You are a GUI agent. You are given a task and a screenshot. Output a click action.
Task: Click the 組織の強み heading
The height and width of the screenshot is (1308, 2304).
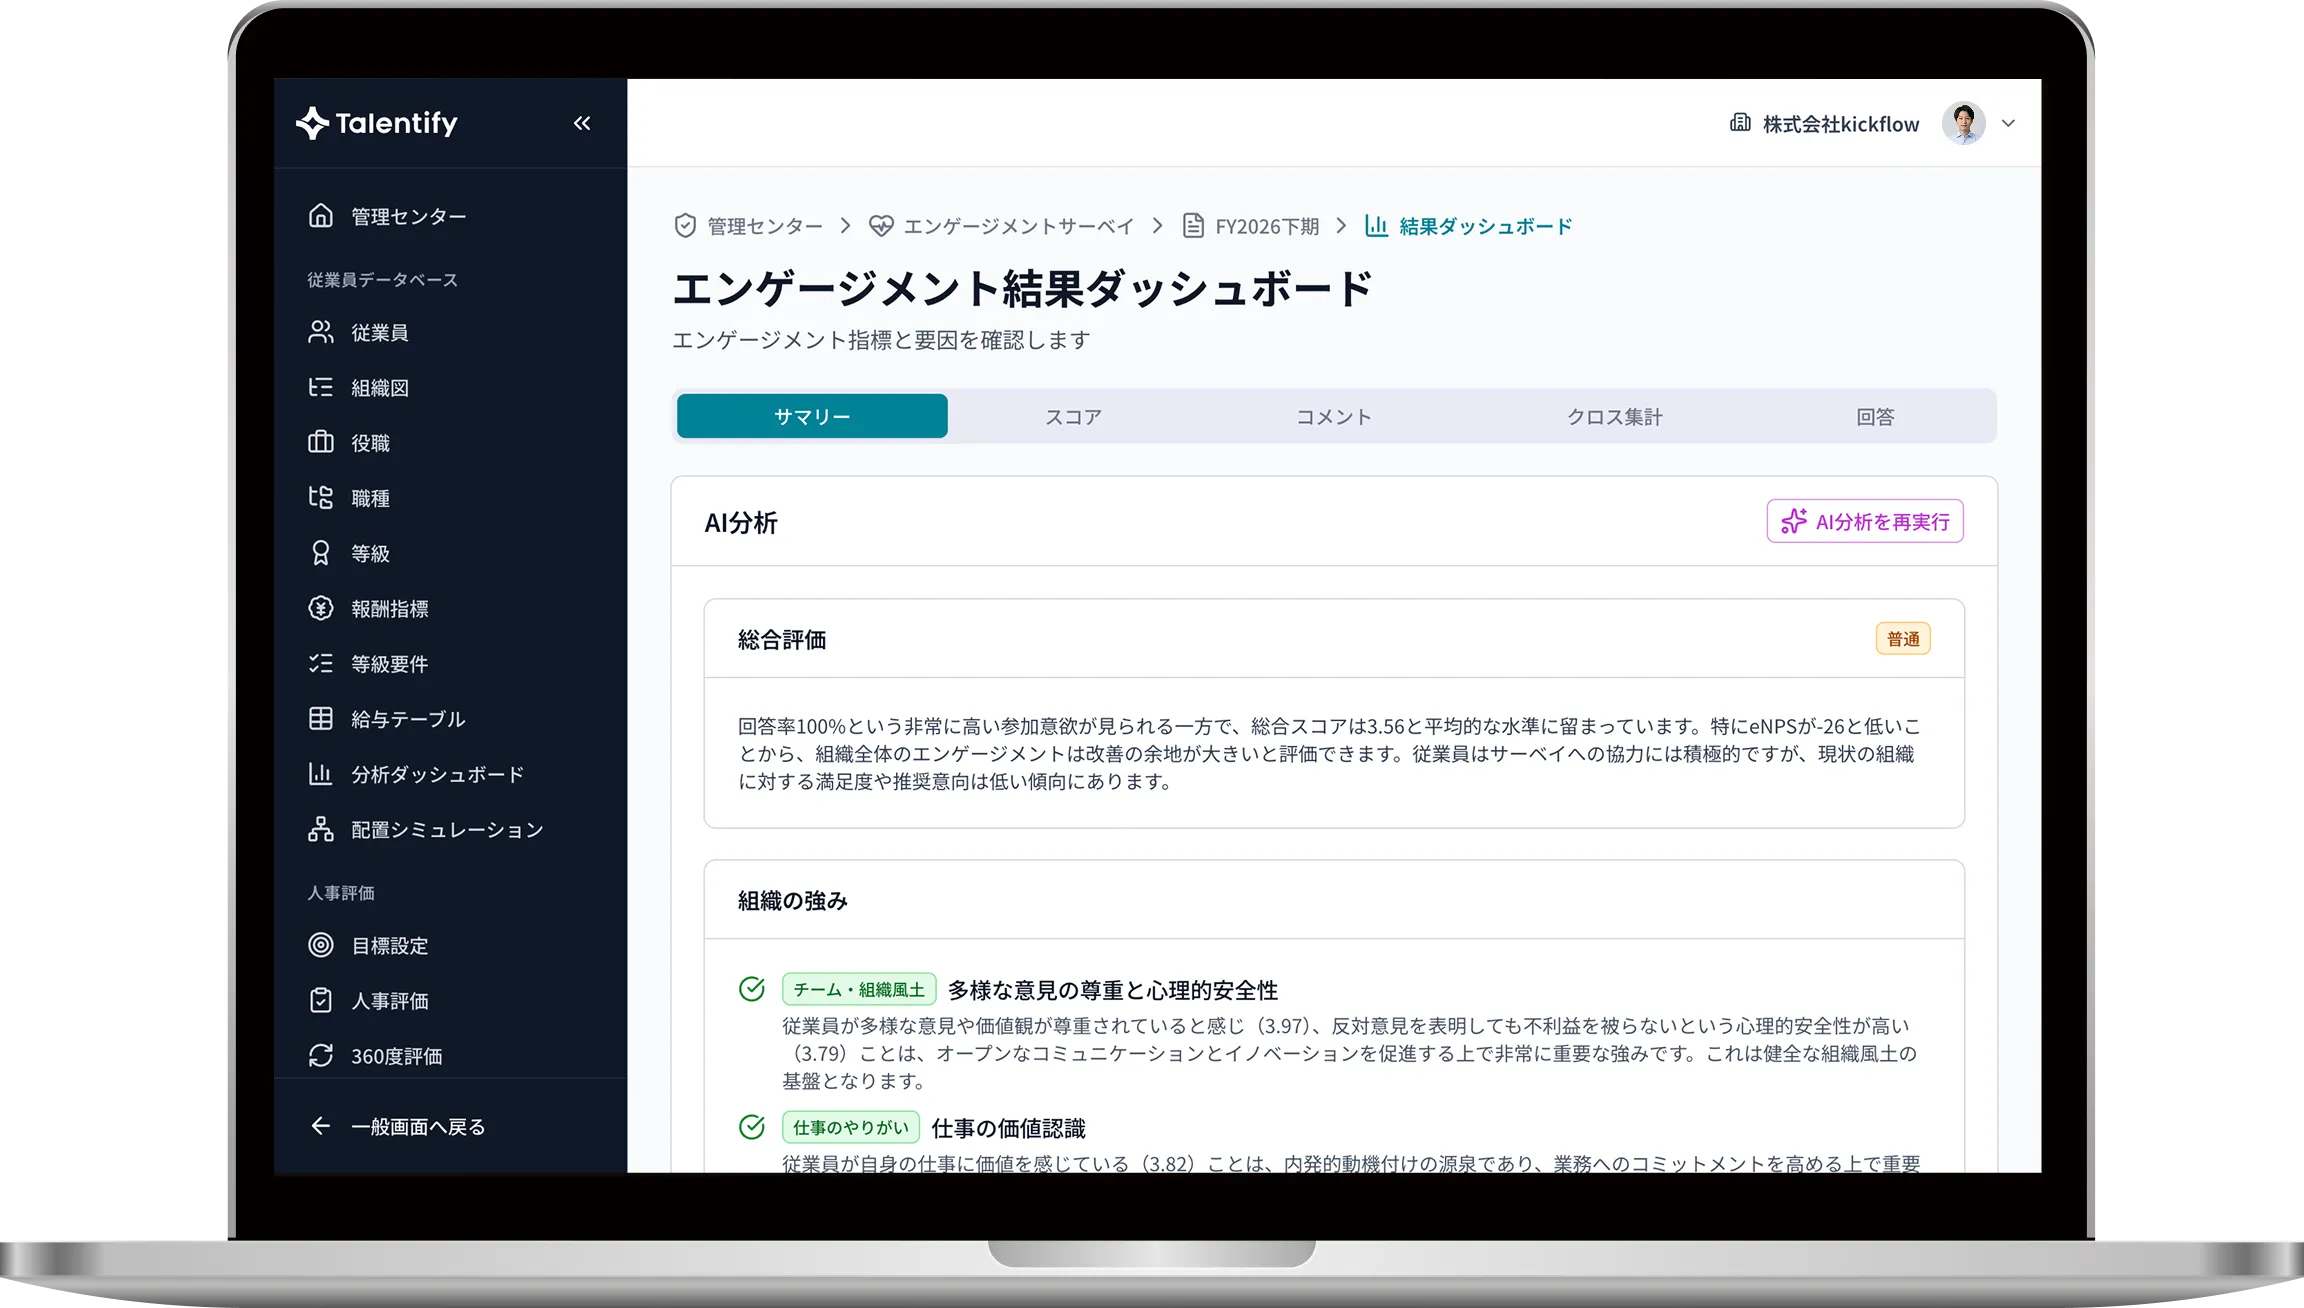tap(793, 901)
